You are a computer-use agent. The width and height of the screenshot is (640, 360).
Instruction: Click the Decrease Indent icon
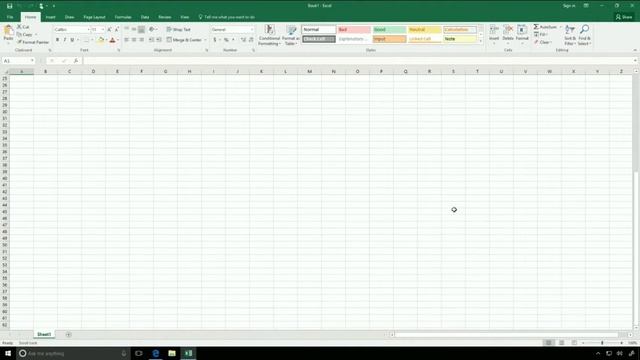point(151,40)
